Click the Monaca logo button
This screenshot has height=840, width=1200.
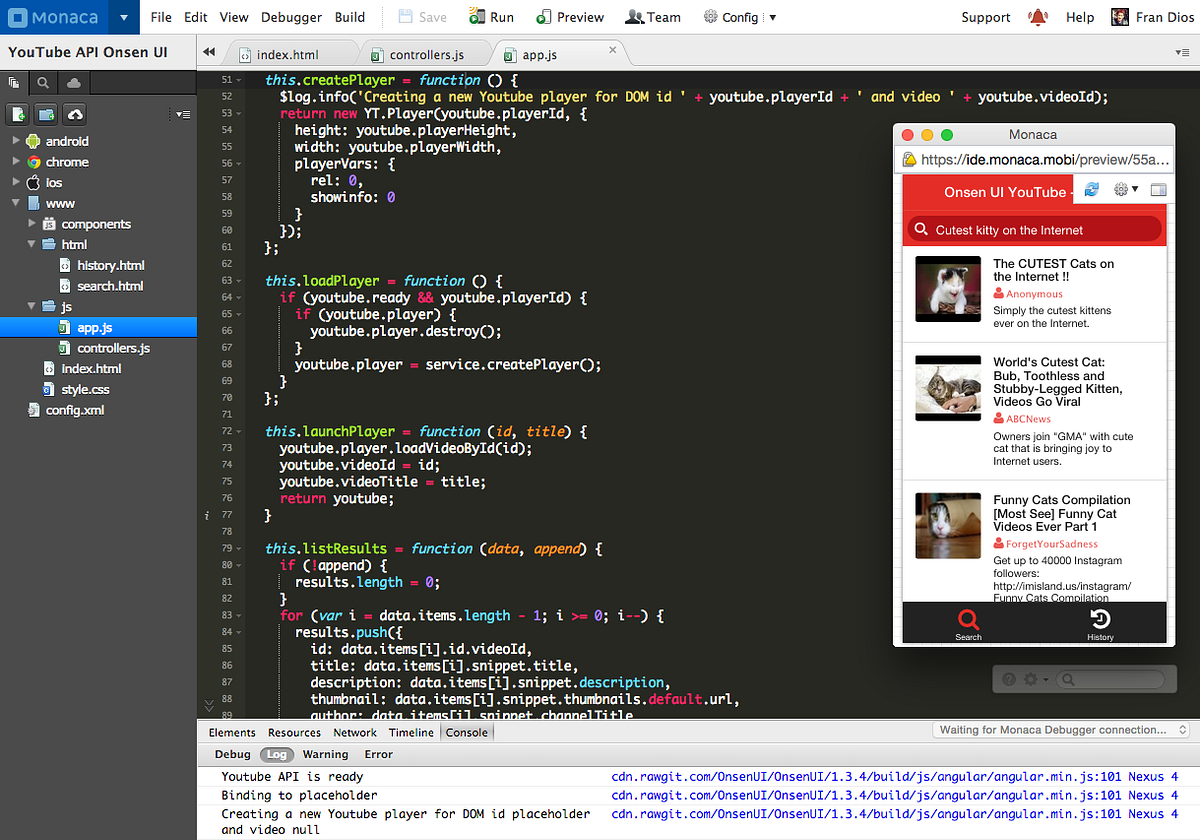(x=53, y=17)
